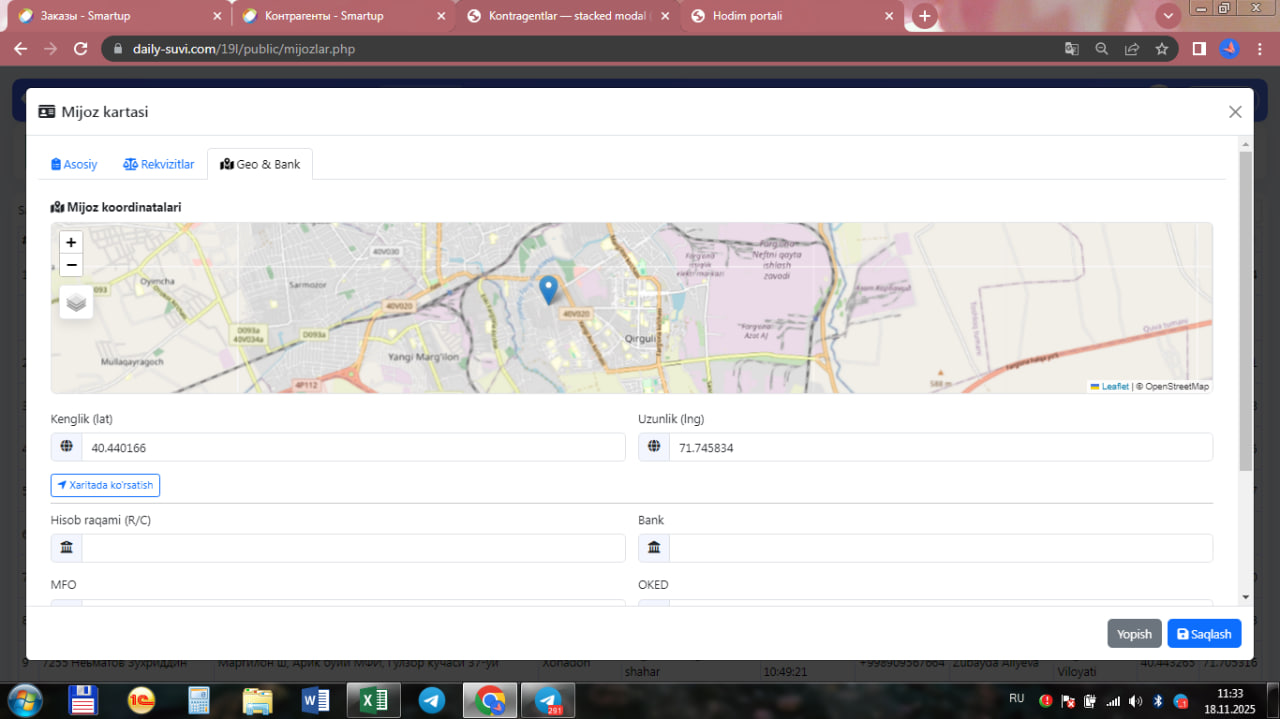Bookmark this page with star icon

point(1161,48)
